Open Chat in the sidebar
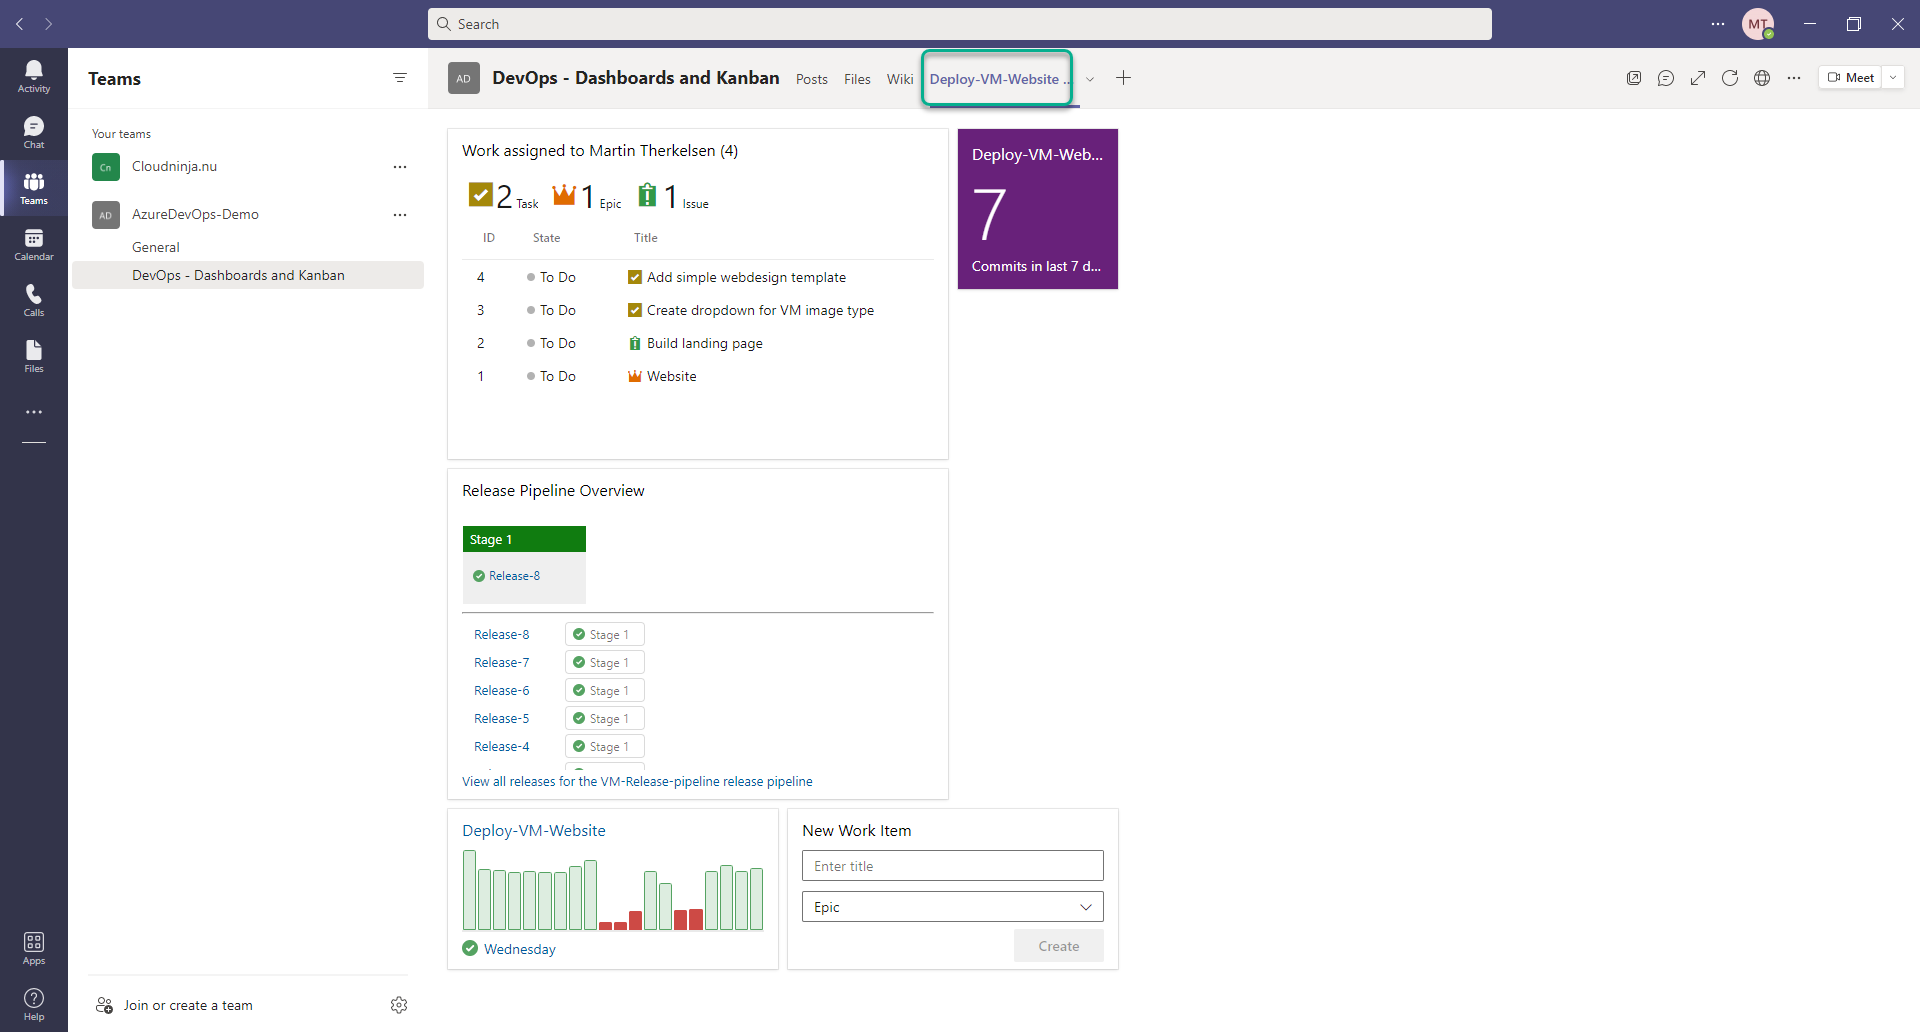The width and height of the screenshot is (1920, 1032). (34, 132)
